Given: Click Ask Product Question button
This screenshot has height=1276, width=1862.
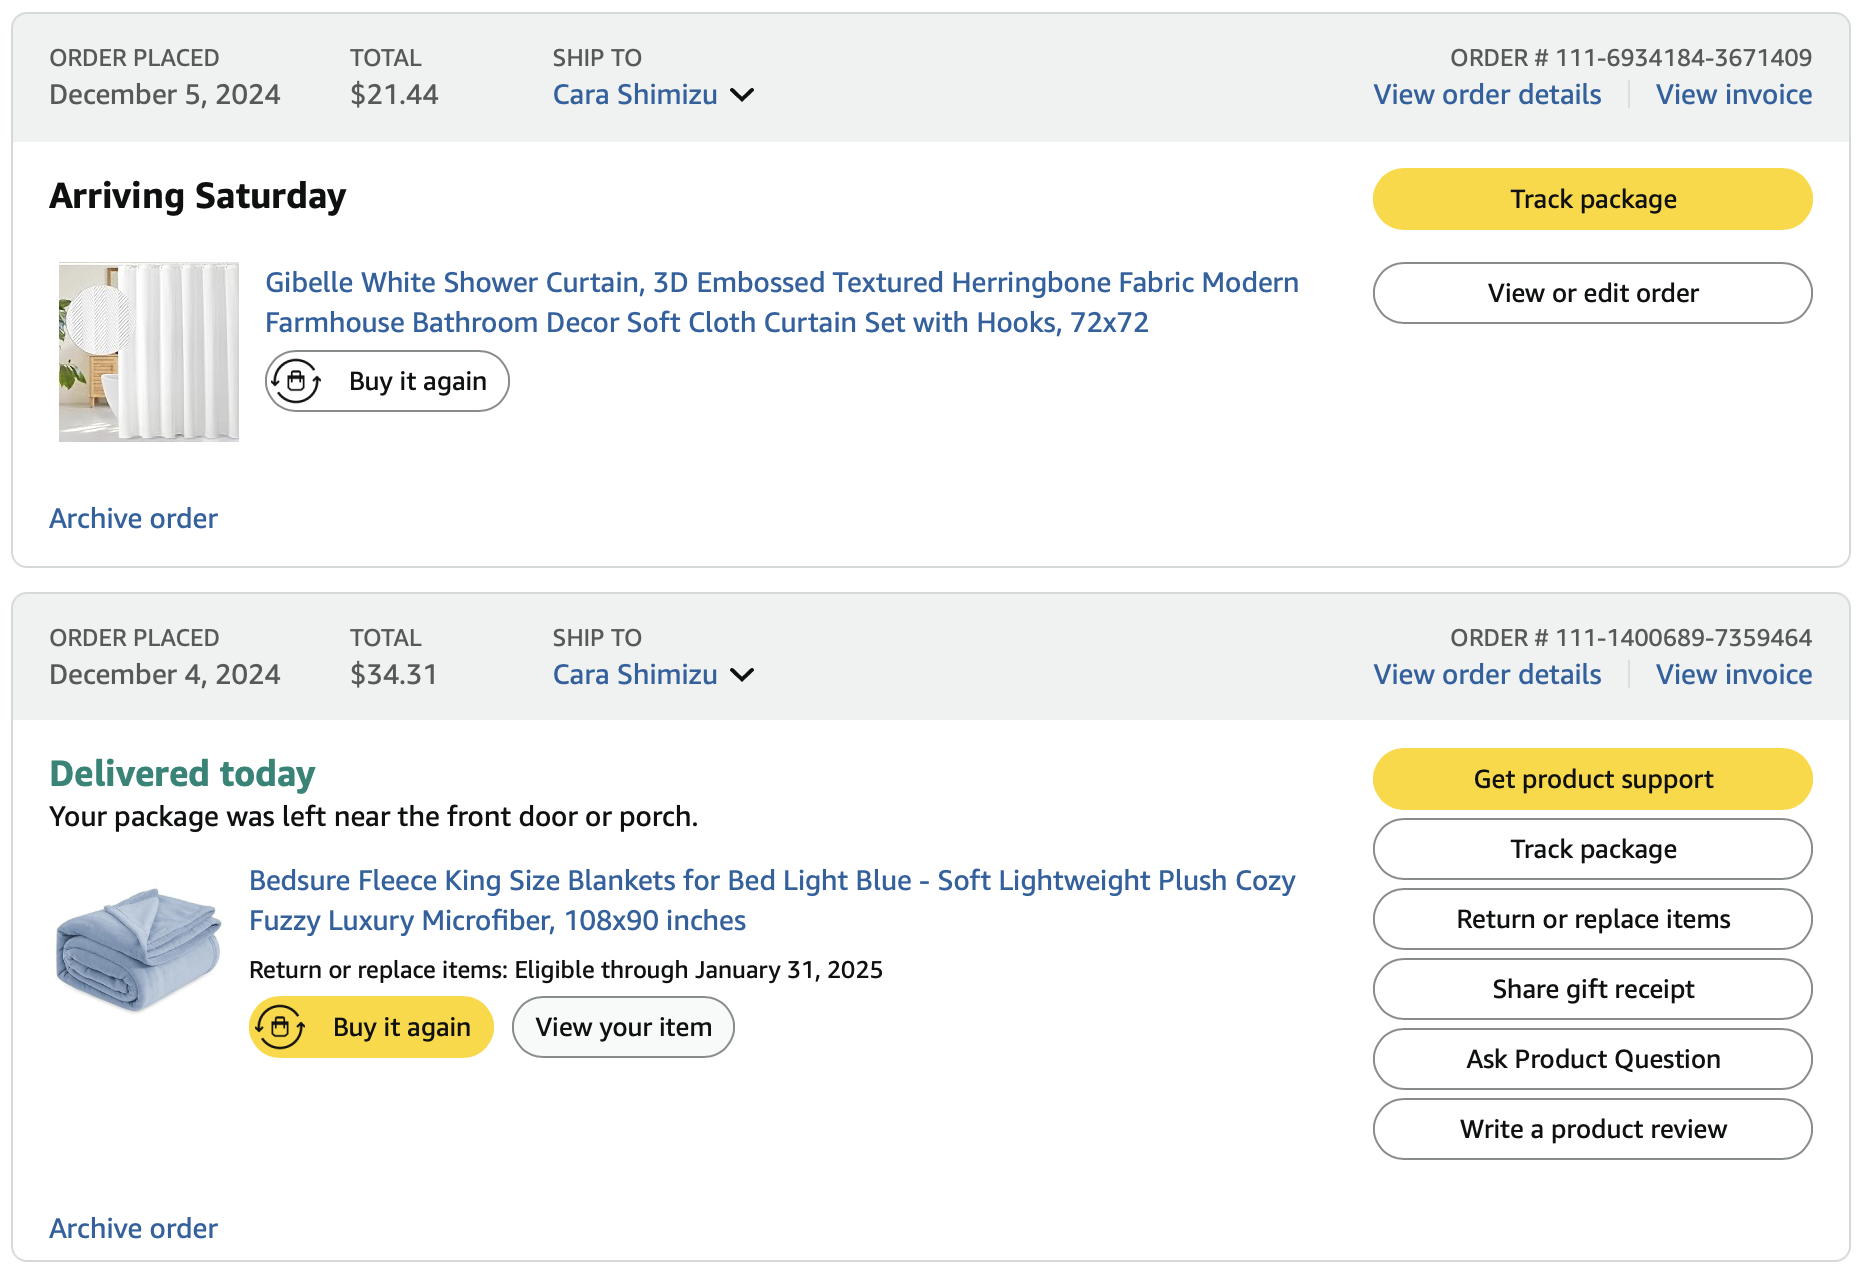Looking at the screenshot, I should click(1592, 1059).
